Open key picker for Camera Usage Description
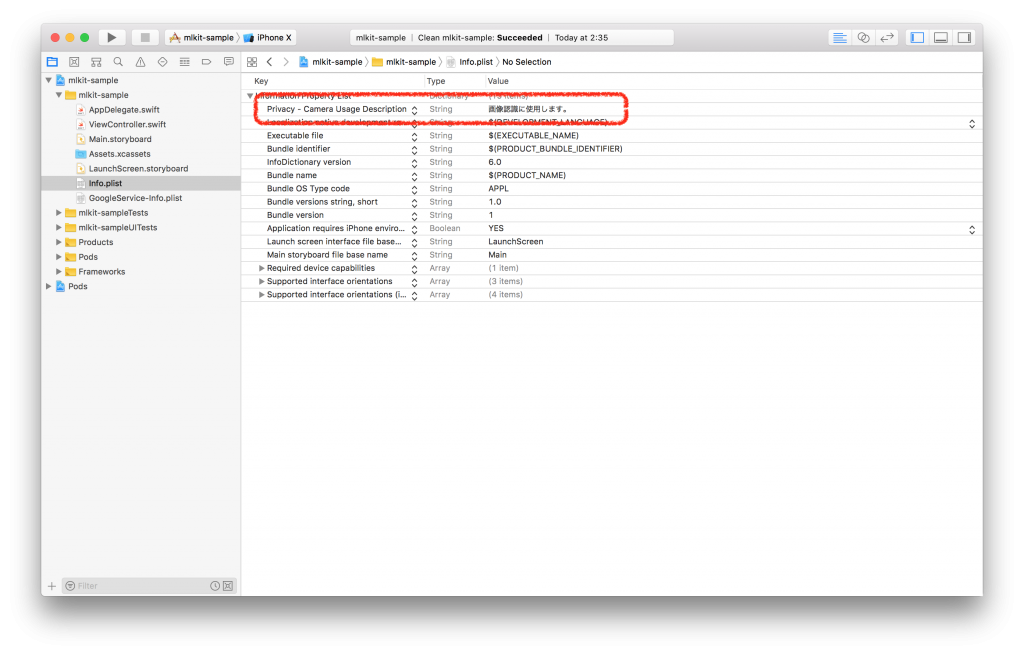1024x655 pixels. 414,110
